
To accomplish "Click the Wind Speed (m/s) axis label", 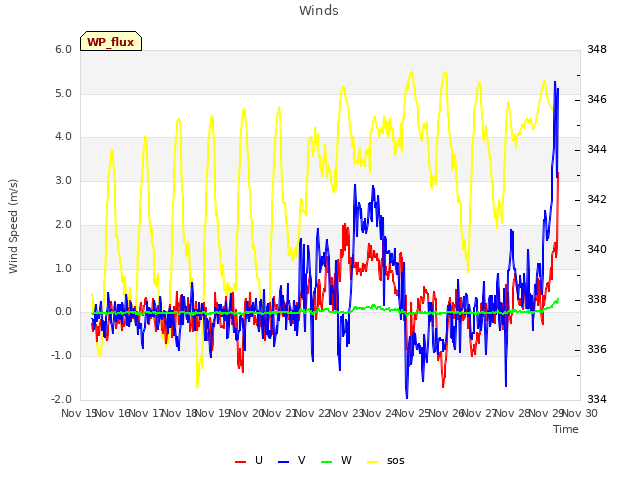I will pos(13,226).
